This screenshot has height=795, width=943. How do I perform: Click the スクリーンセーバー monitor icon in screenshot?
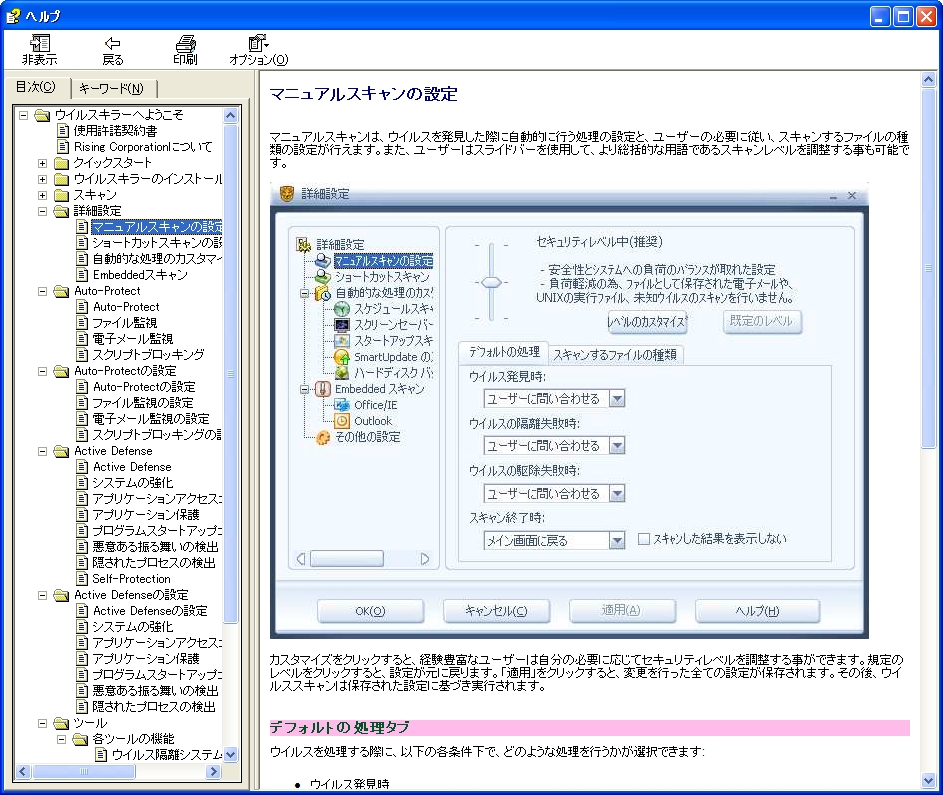342,325
